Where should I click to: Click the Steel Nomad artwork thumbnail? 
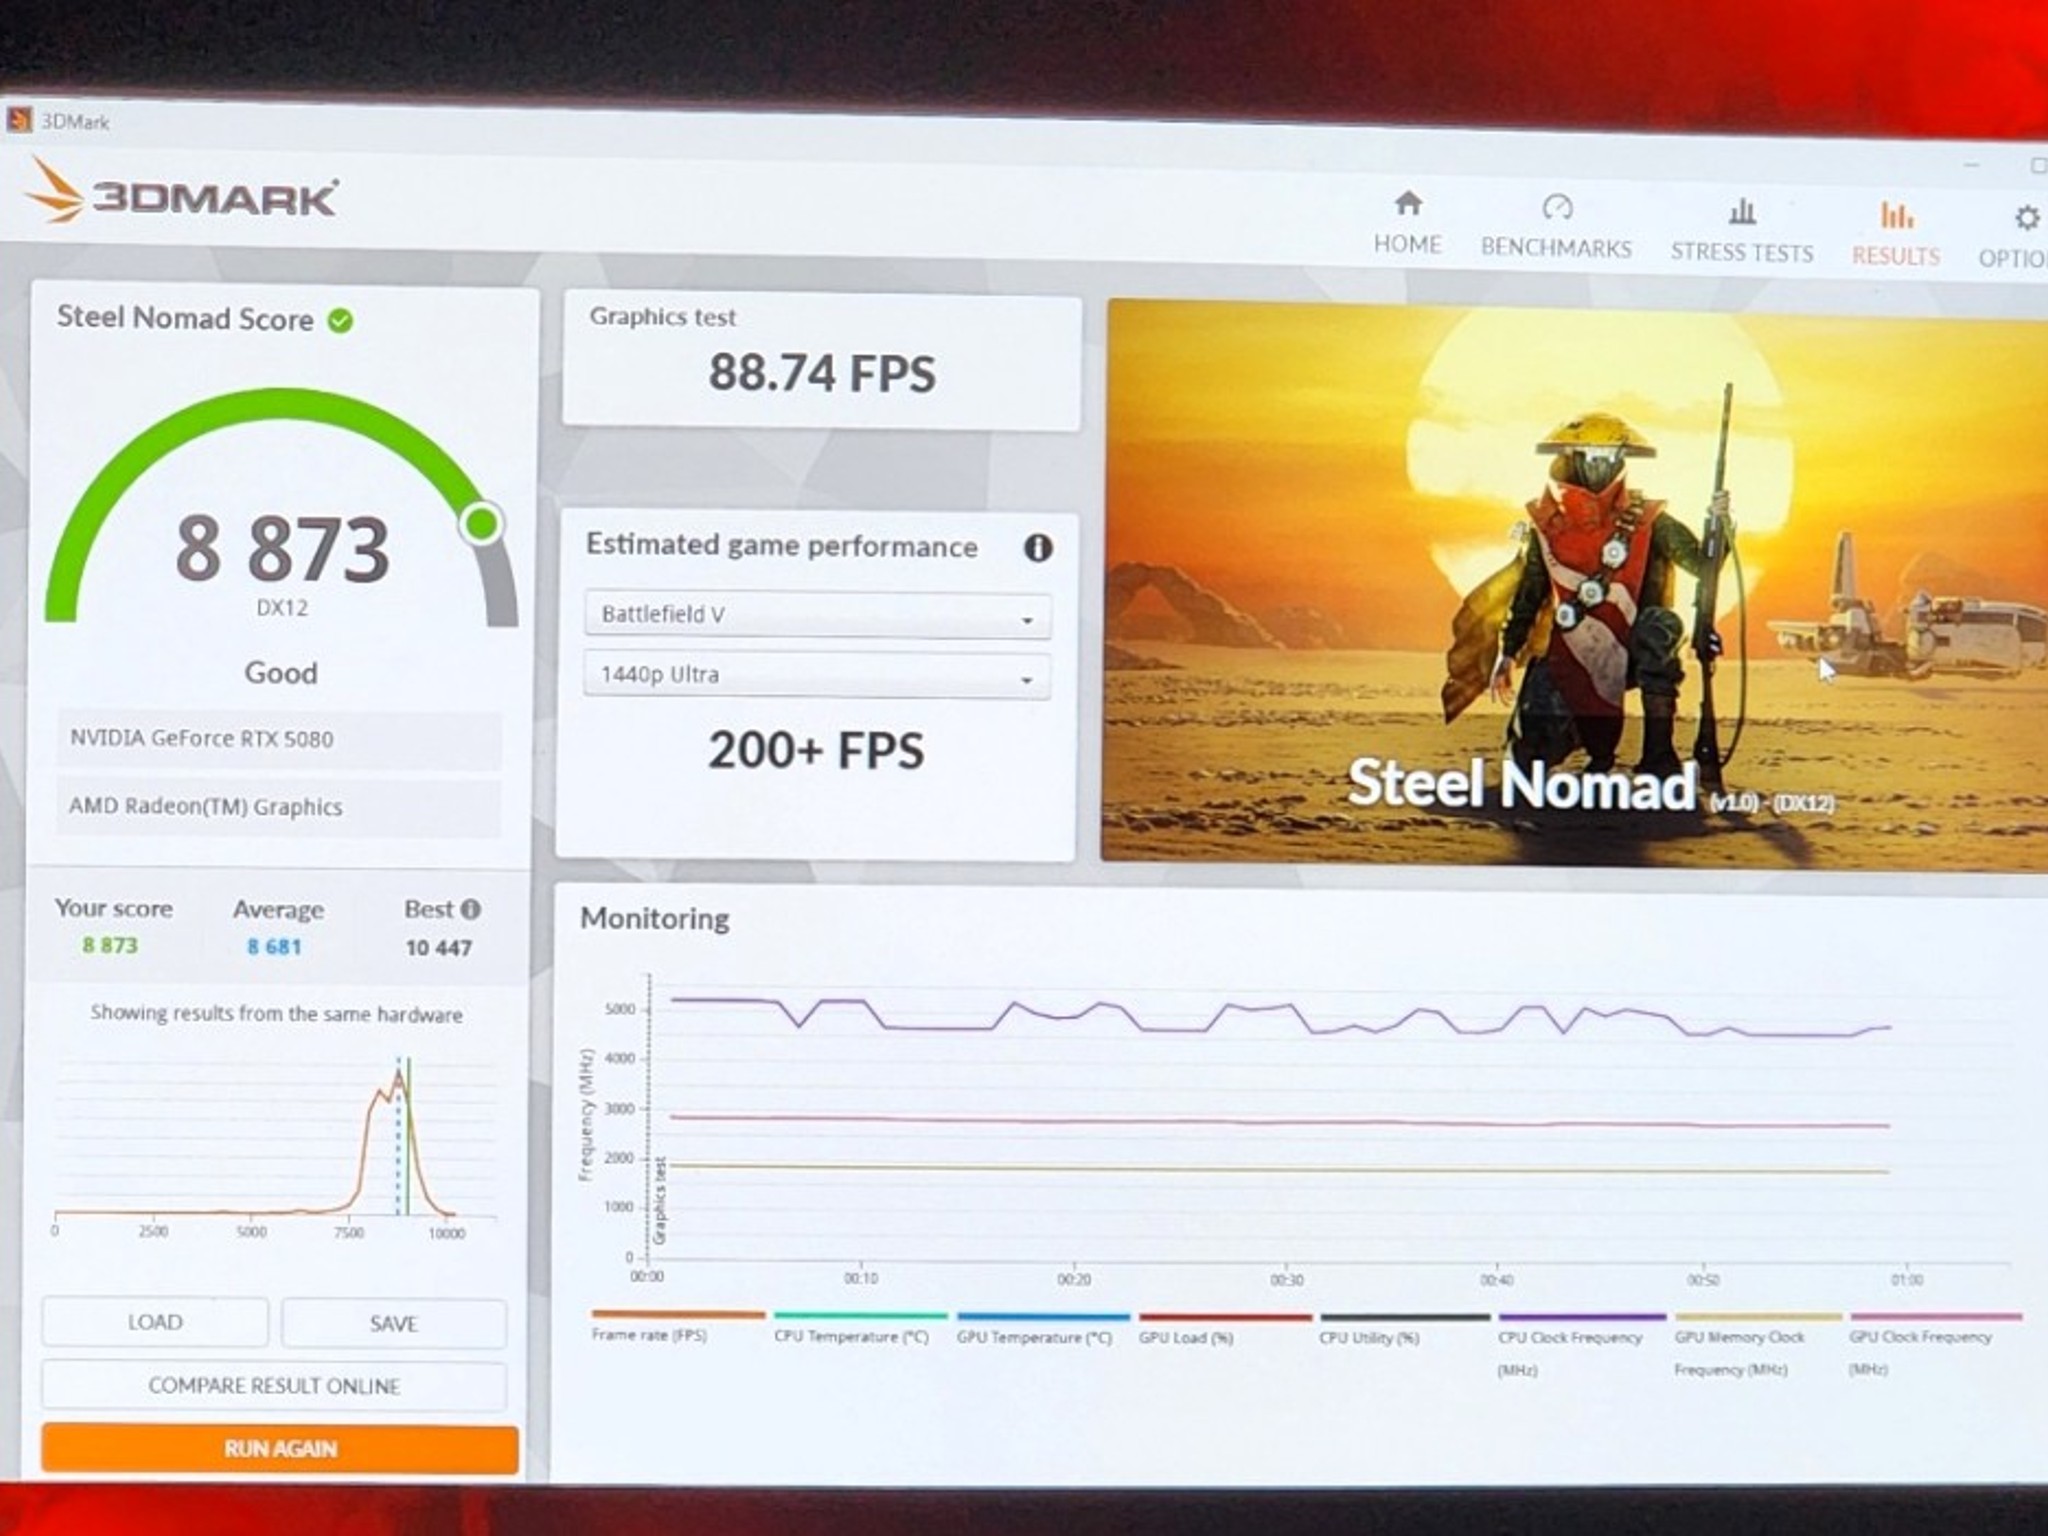coord(1575,585)
